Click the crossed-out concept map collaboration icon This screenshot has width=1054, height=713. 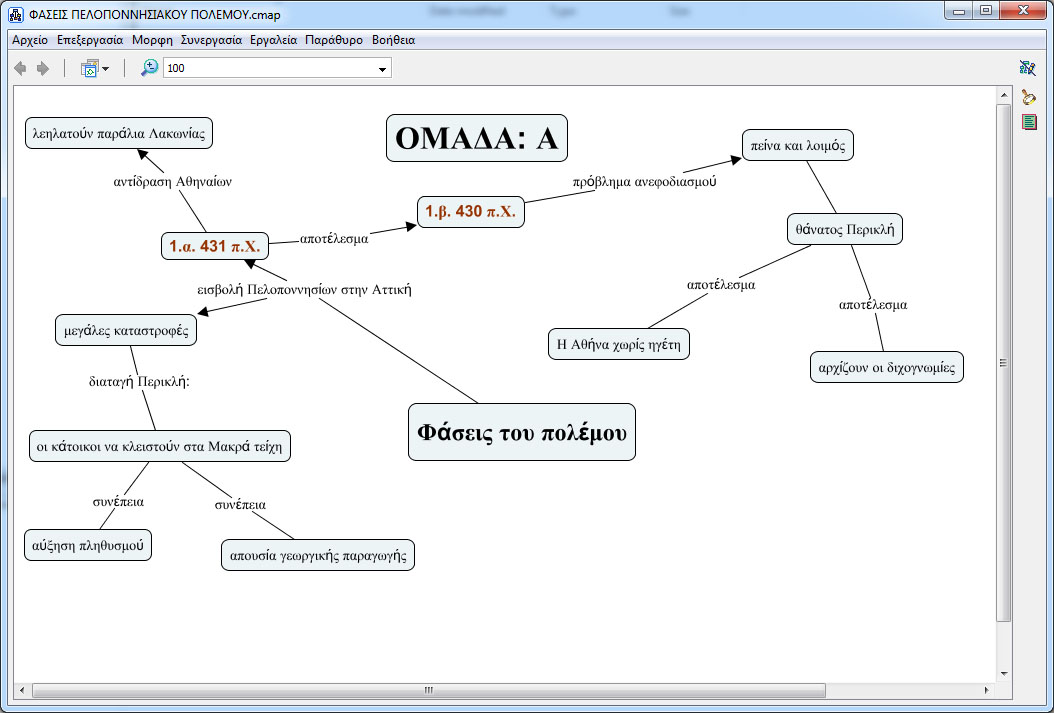click(x=1027, y=68)
